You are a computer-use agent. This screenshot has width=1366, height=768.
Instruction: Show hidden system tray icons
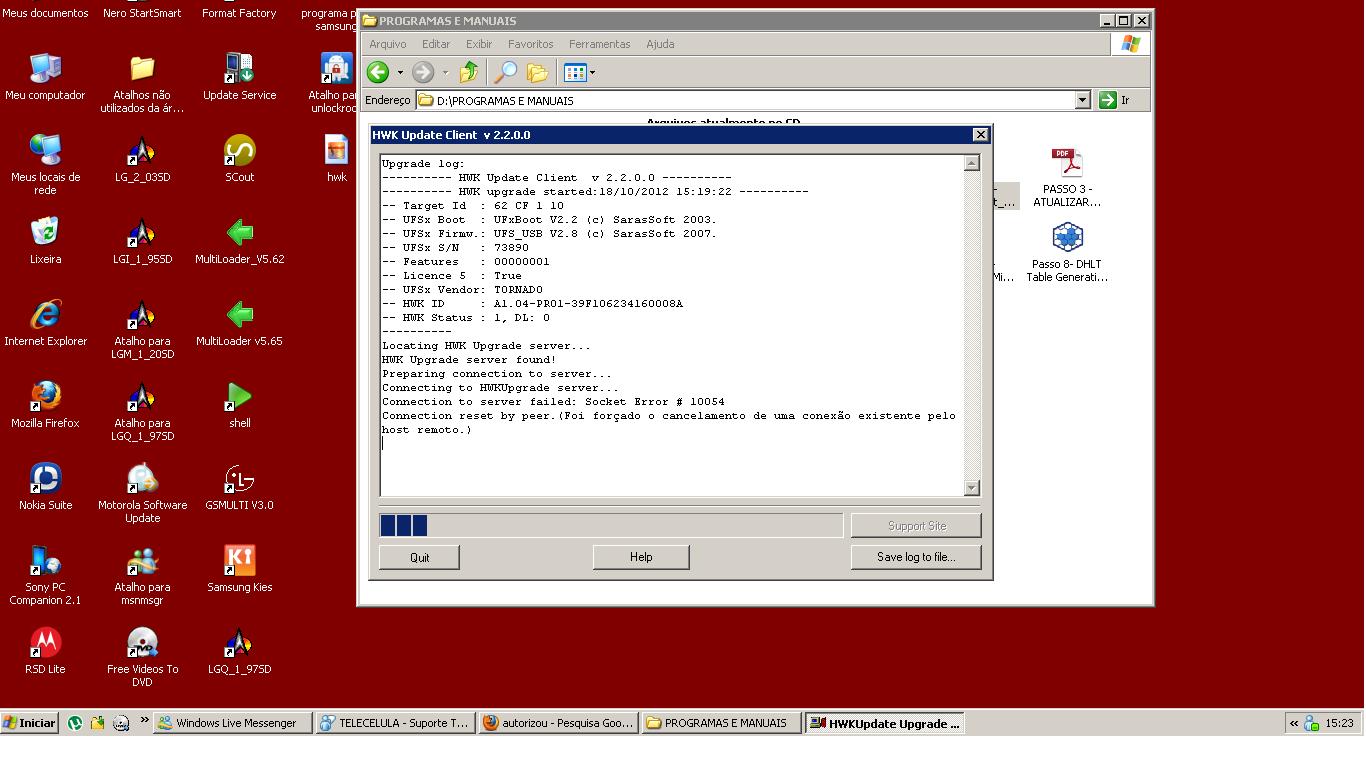(1294, 723)
